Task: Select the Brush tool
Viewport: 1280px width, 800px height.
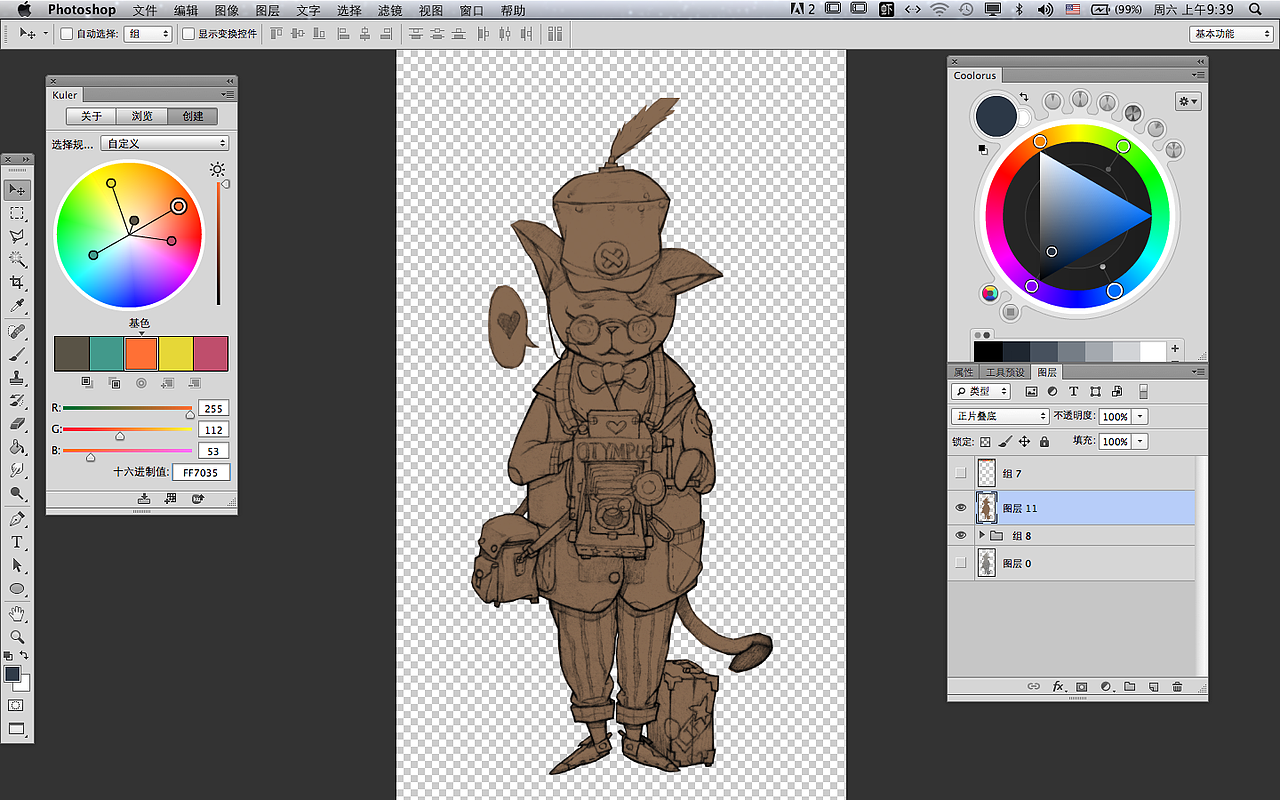Action: coord(17,355)
